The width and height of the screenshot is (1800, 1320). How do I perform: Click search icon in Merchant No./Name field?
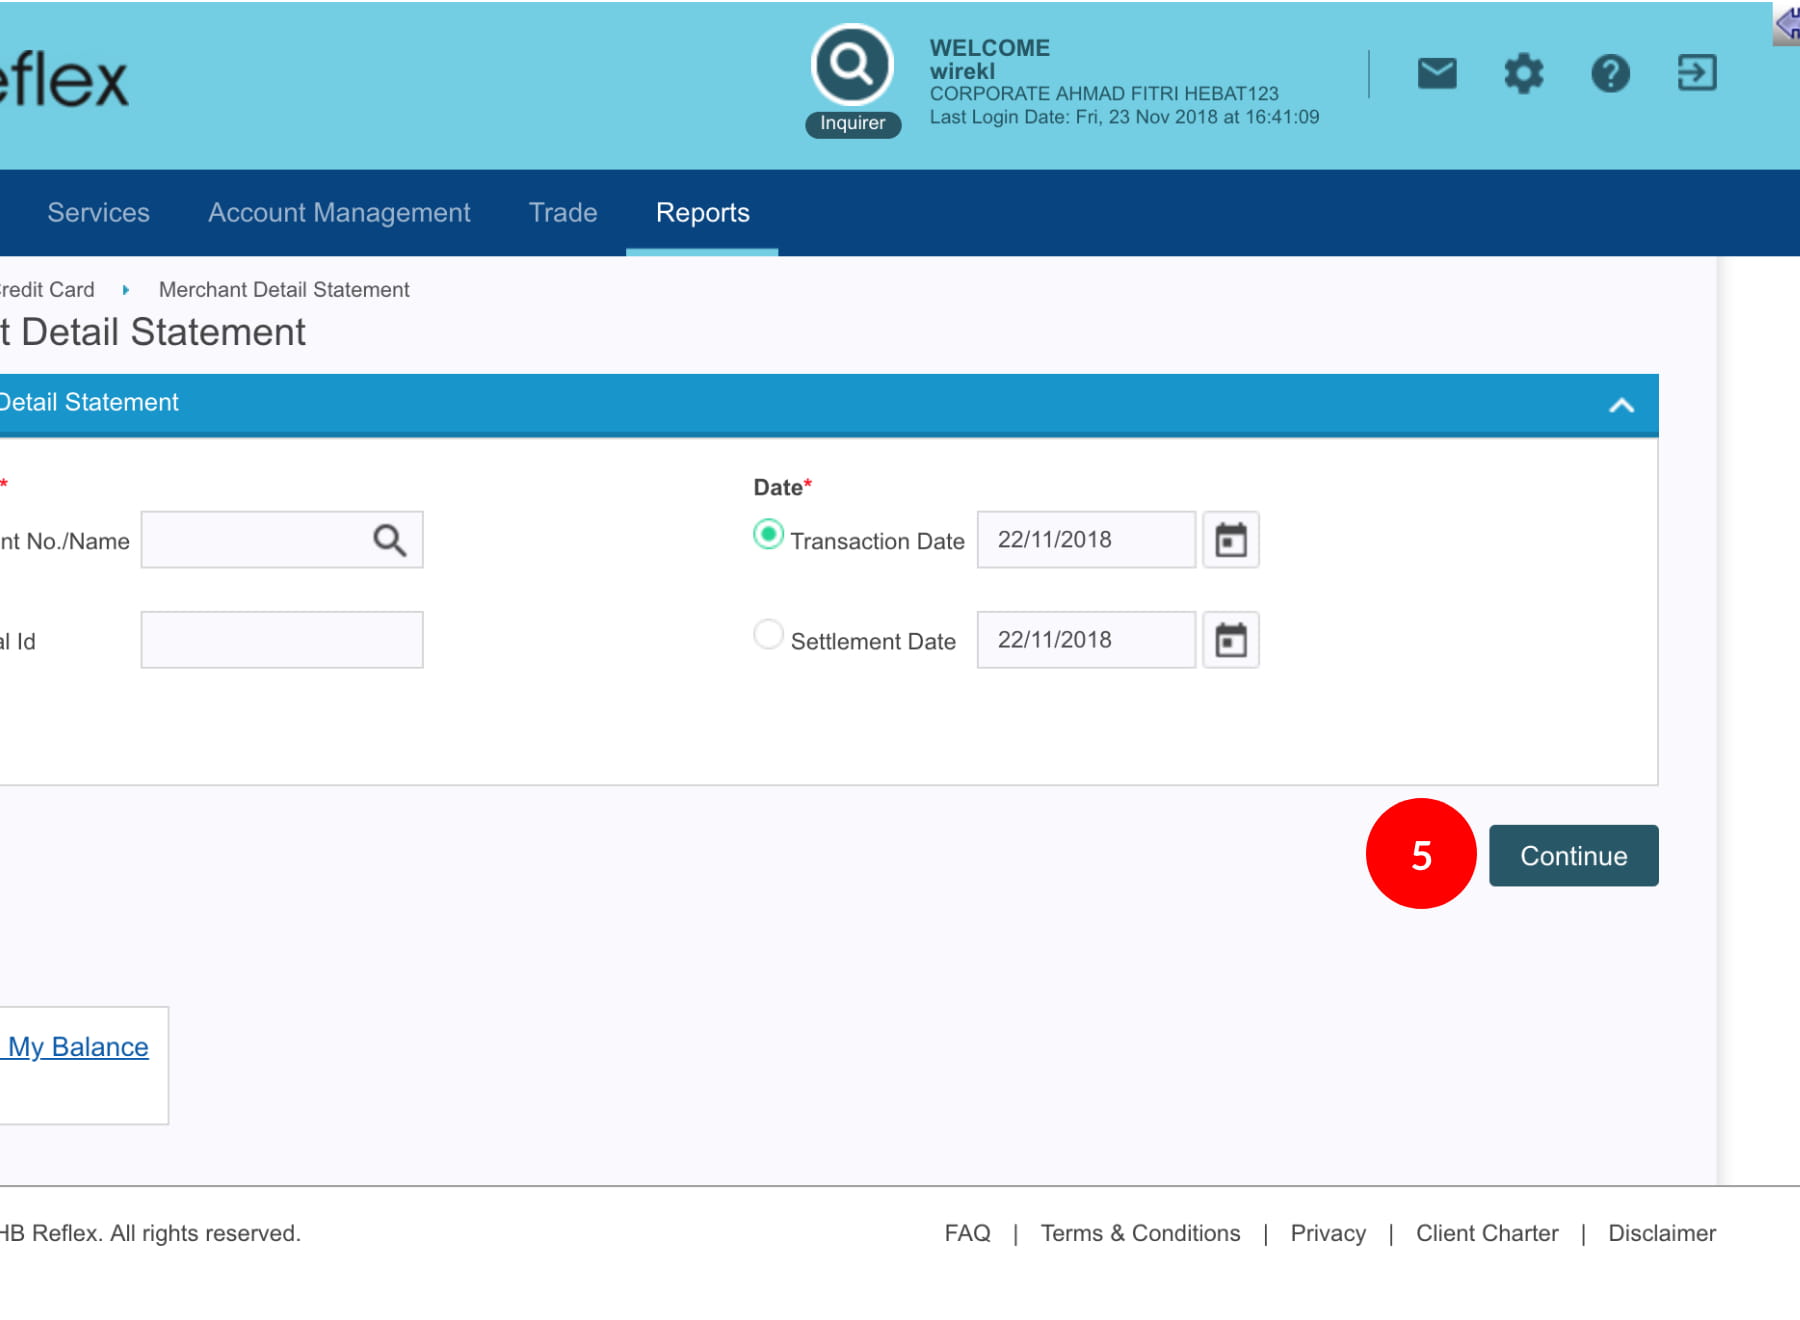[x=389, y=540]
